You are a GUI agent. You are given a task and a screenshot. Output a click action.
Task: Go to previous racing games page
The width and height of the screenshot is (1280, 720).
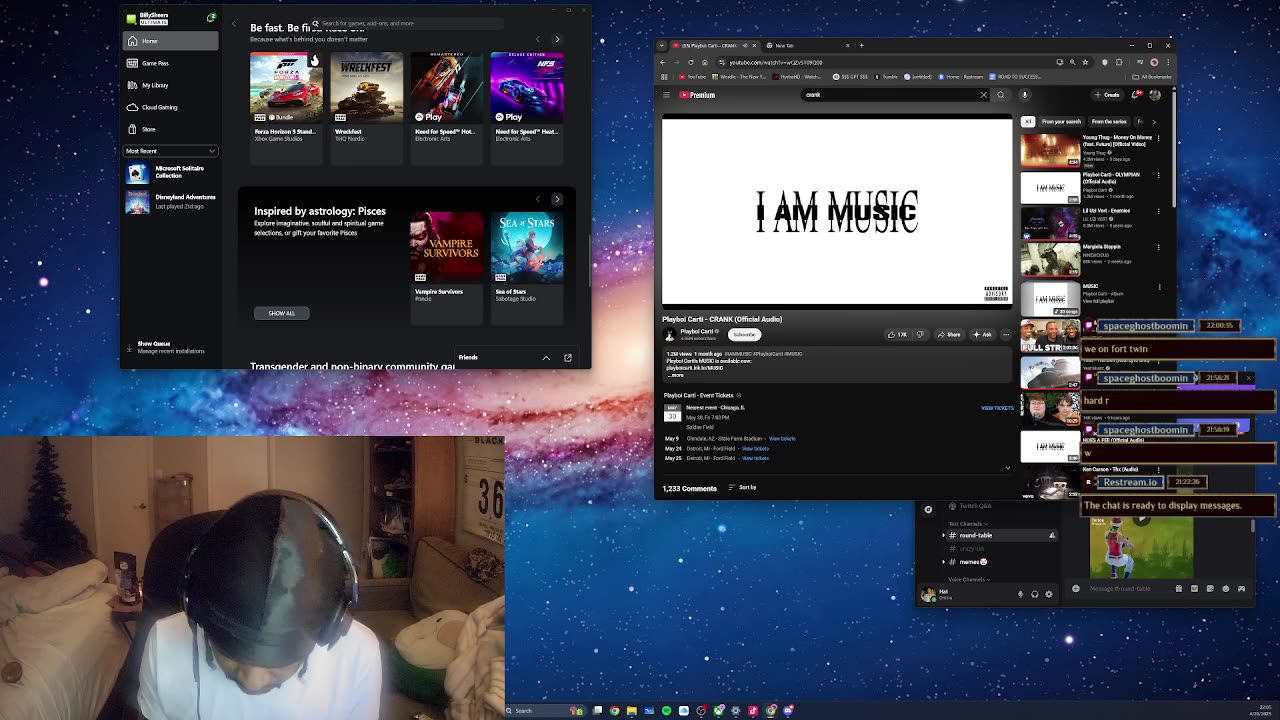point(537,39)
